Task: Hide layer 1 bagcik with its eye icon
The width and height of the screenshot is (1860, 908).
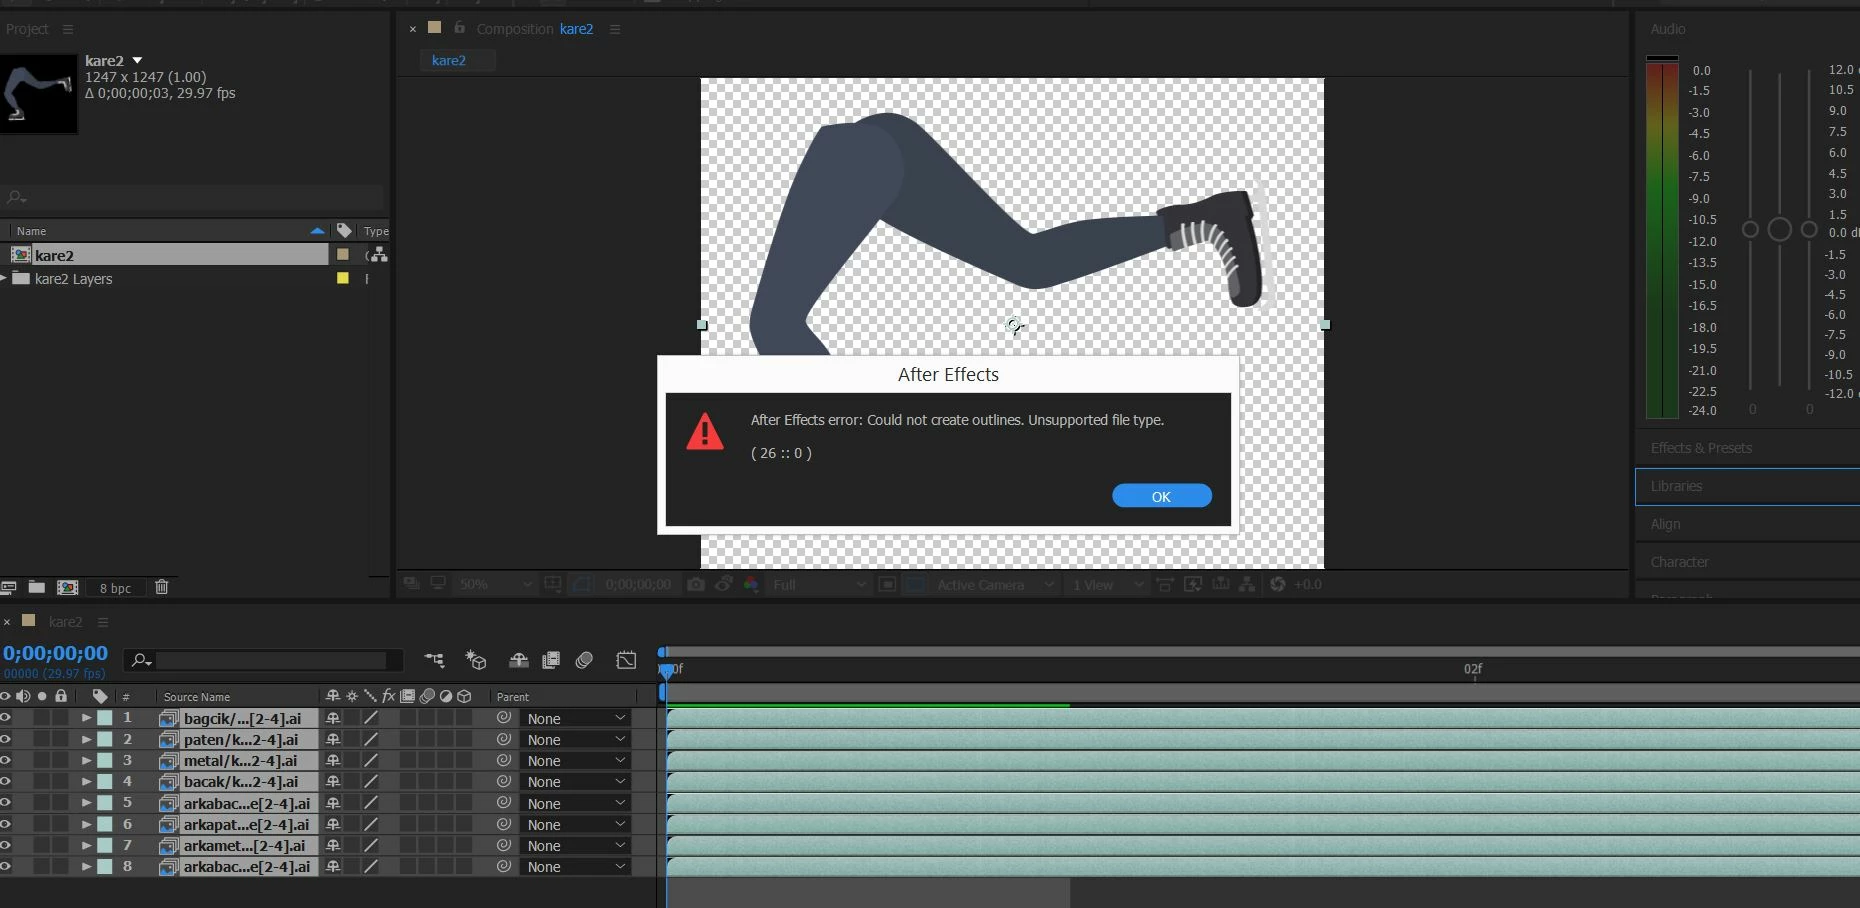Action: click(x=6, y=718)
